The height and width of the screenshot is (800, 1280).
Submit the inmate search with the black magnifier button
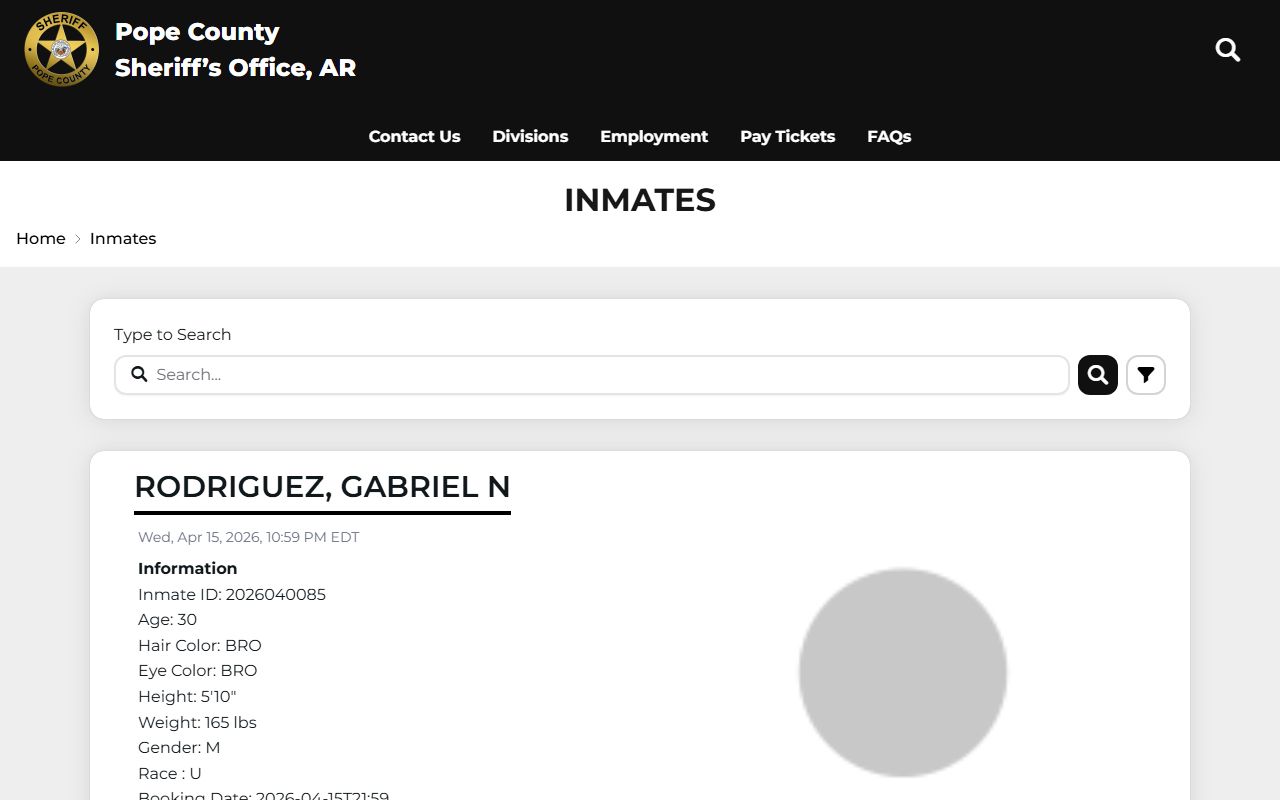1097,375
